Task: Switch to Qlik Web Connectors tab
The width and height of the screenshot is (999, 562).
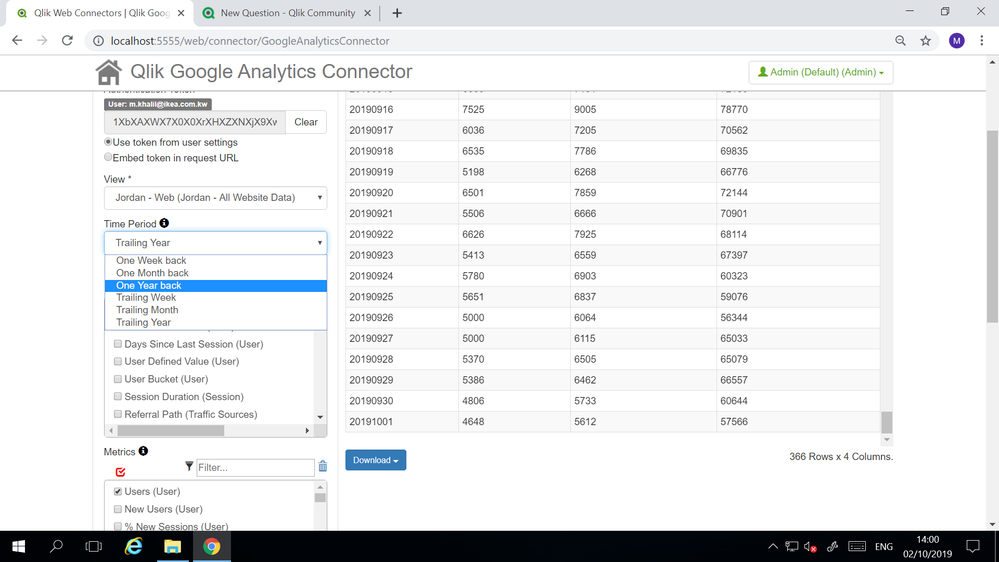Action: 99,13
